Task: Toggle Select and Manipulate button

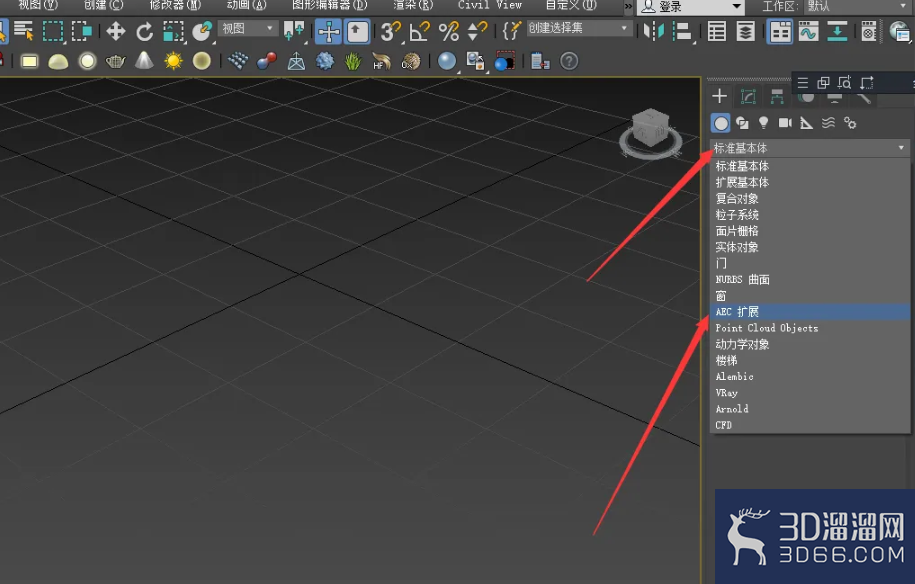Action: pyautogui.click(x=329, y=32)
